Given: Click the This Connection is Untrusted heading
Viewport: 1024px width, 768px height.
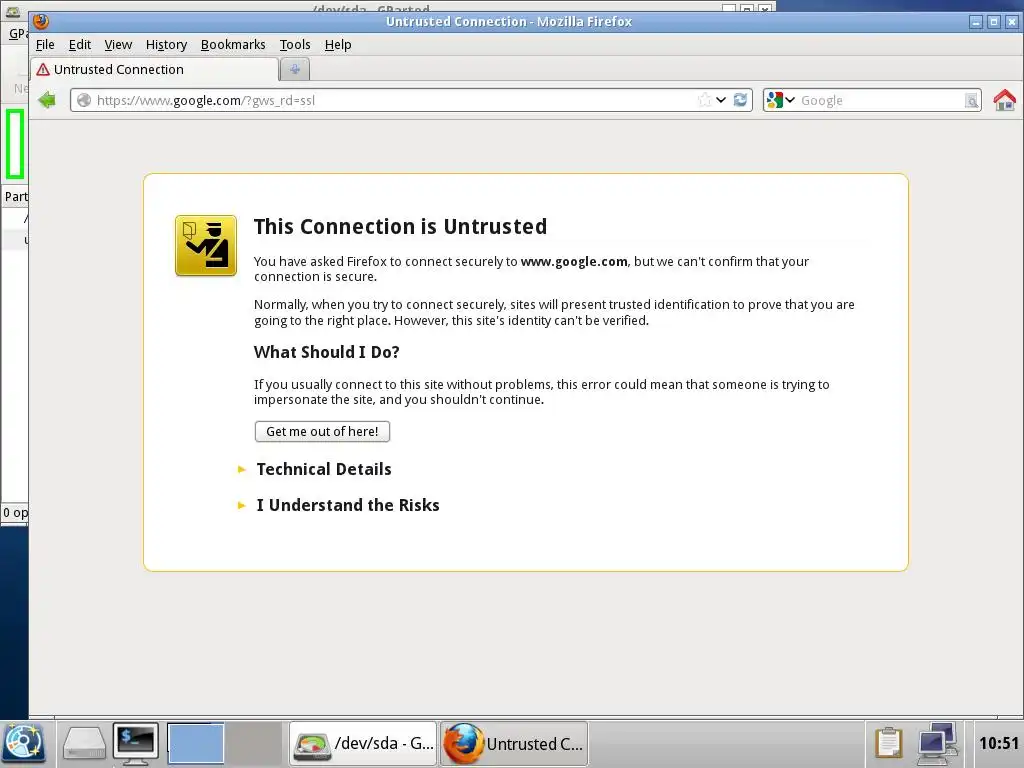Looking at the screenshot, I should [400, 227].
